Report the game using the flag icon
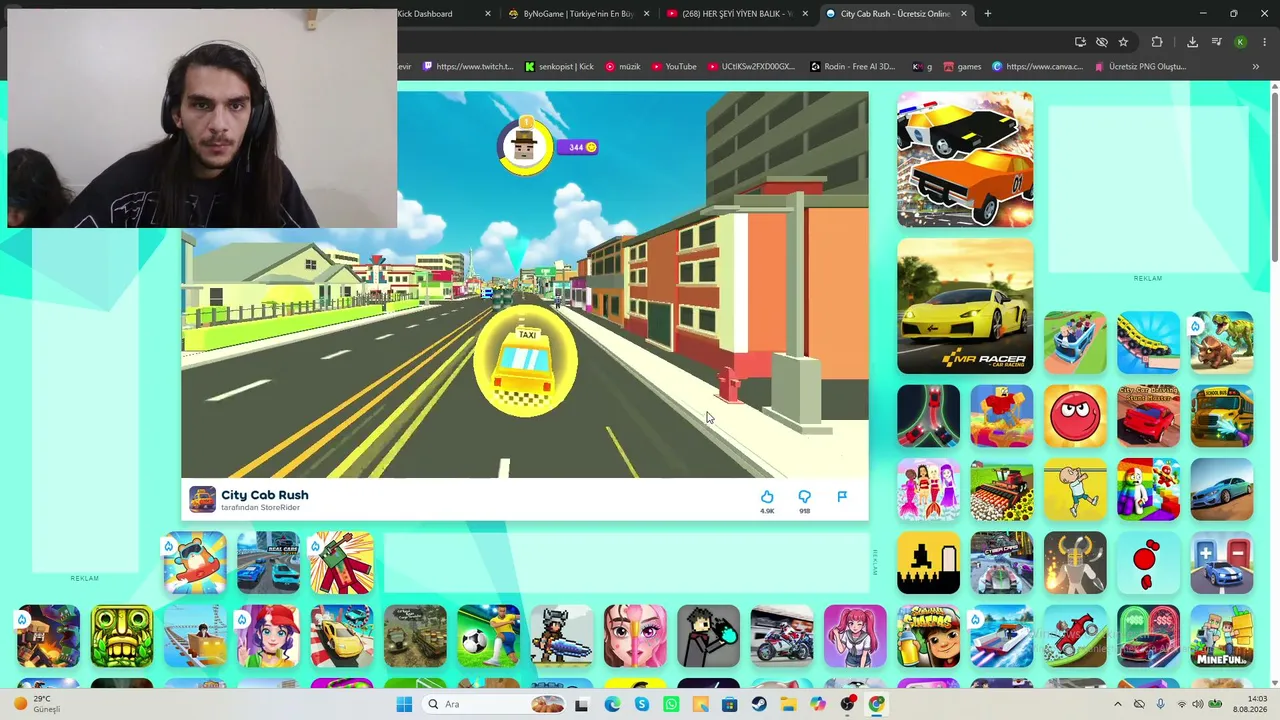The width and height of the screenshot is (1280, 720). pos(842,497)
